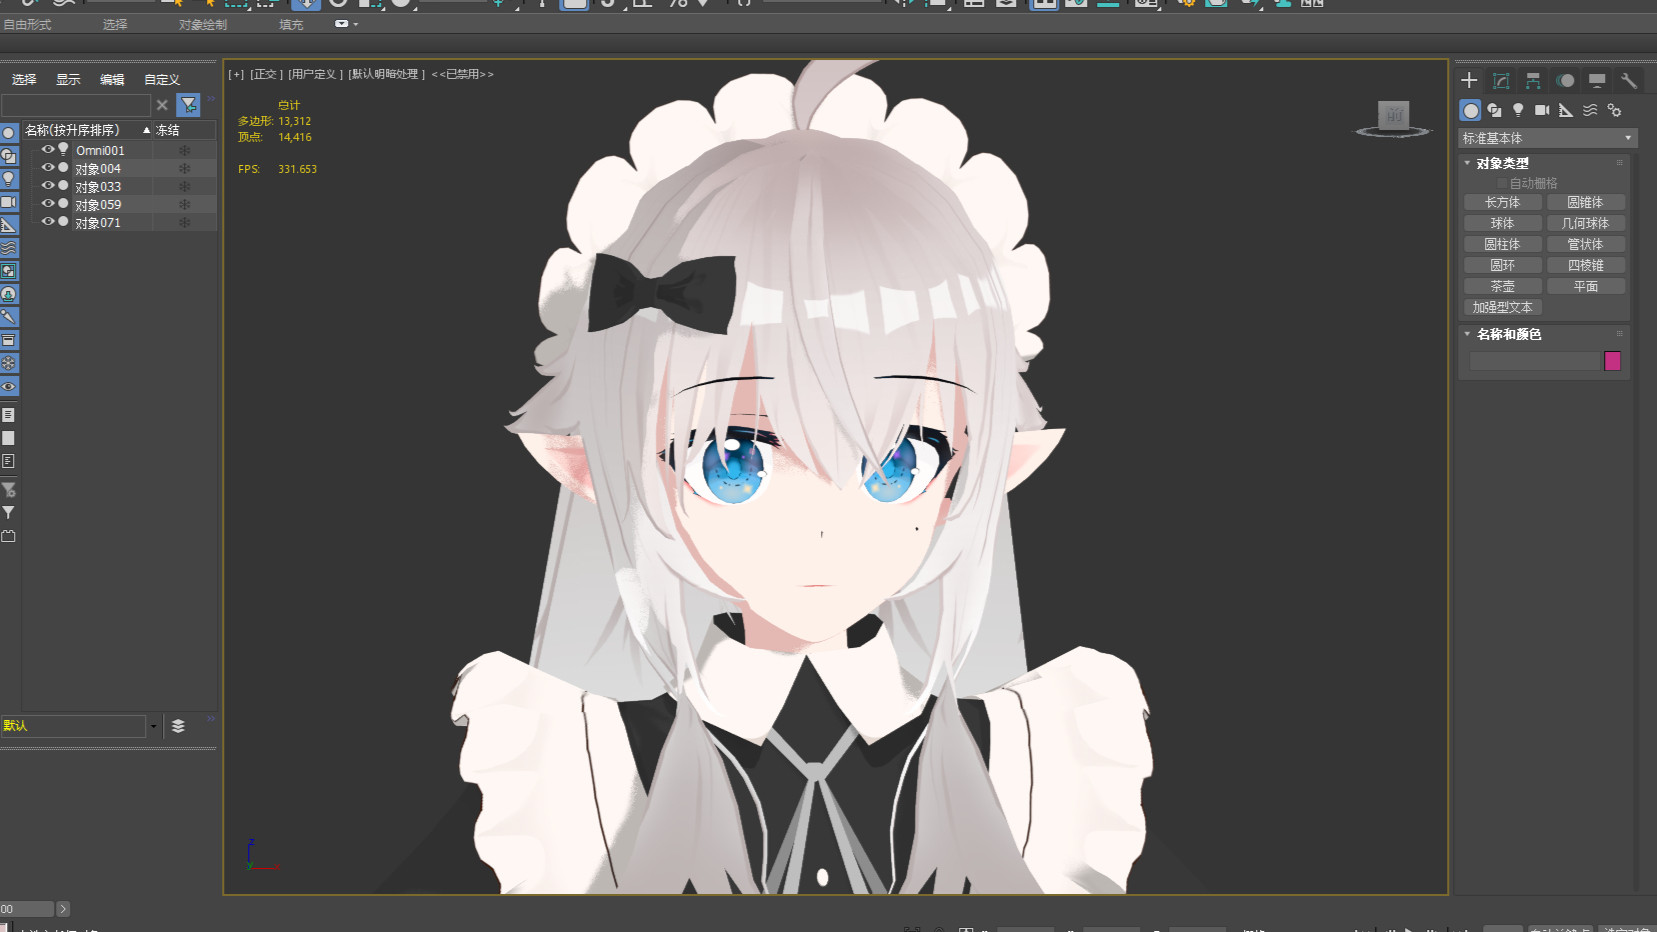Collapse the 对象类型 rollout
The image size is (1657, 932).
[1502, 163]
